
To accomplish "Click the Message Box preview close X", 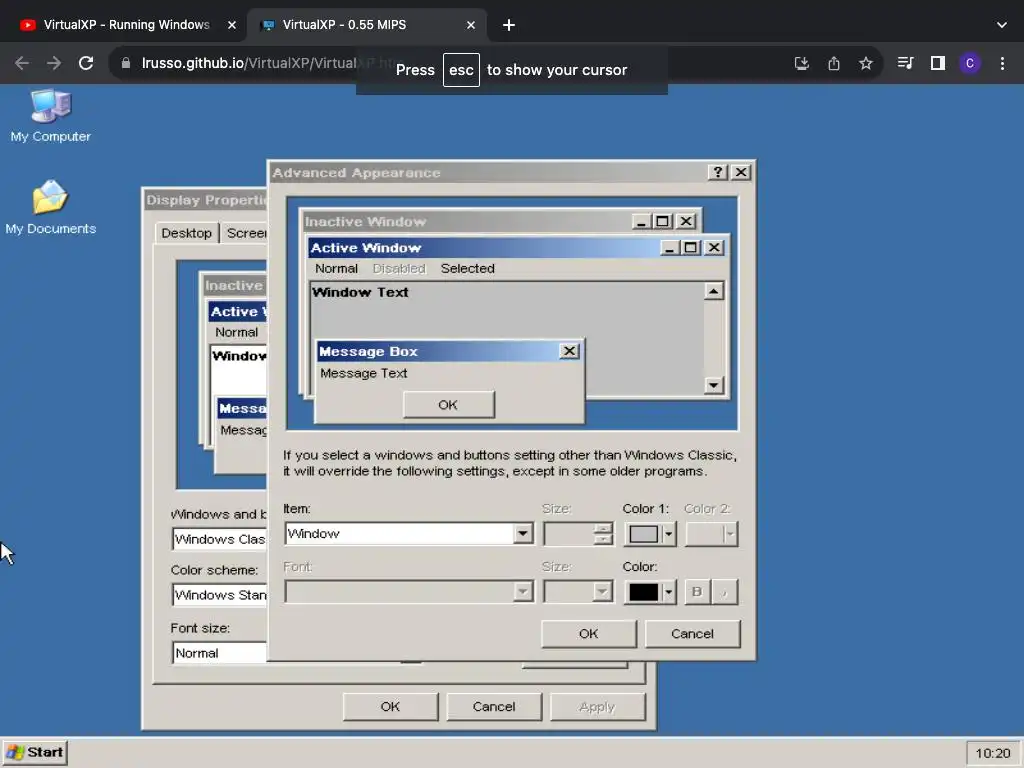I will [569, 351].
